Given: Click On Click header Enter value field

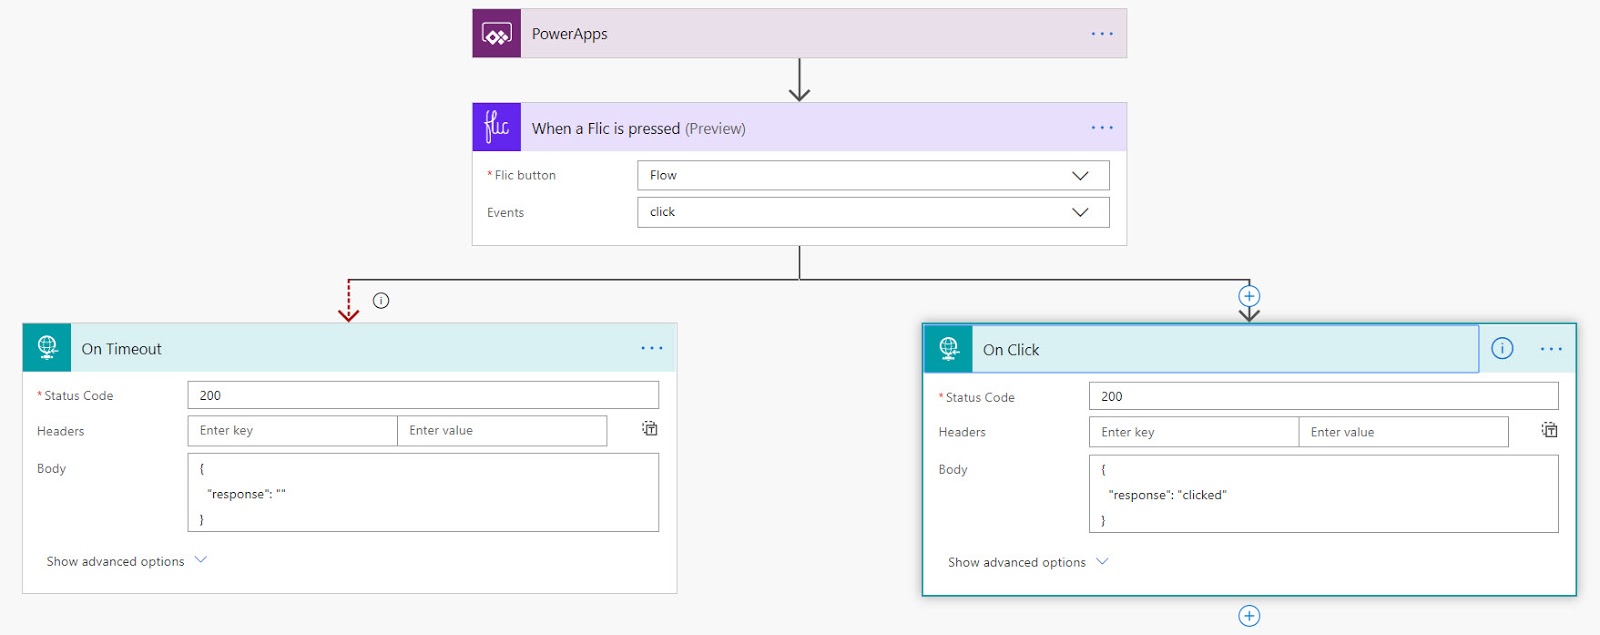Looking at the screenshot, I should tap(1403, 432).
